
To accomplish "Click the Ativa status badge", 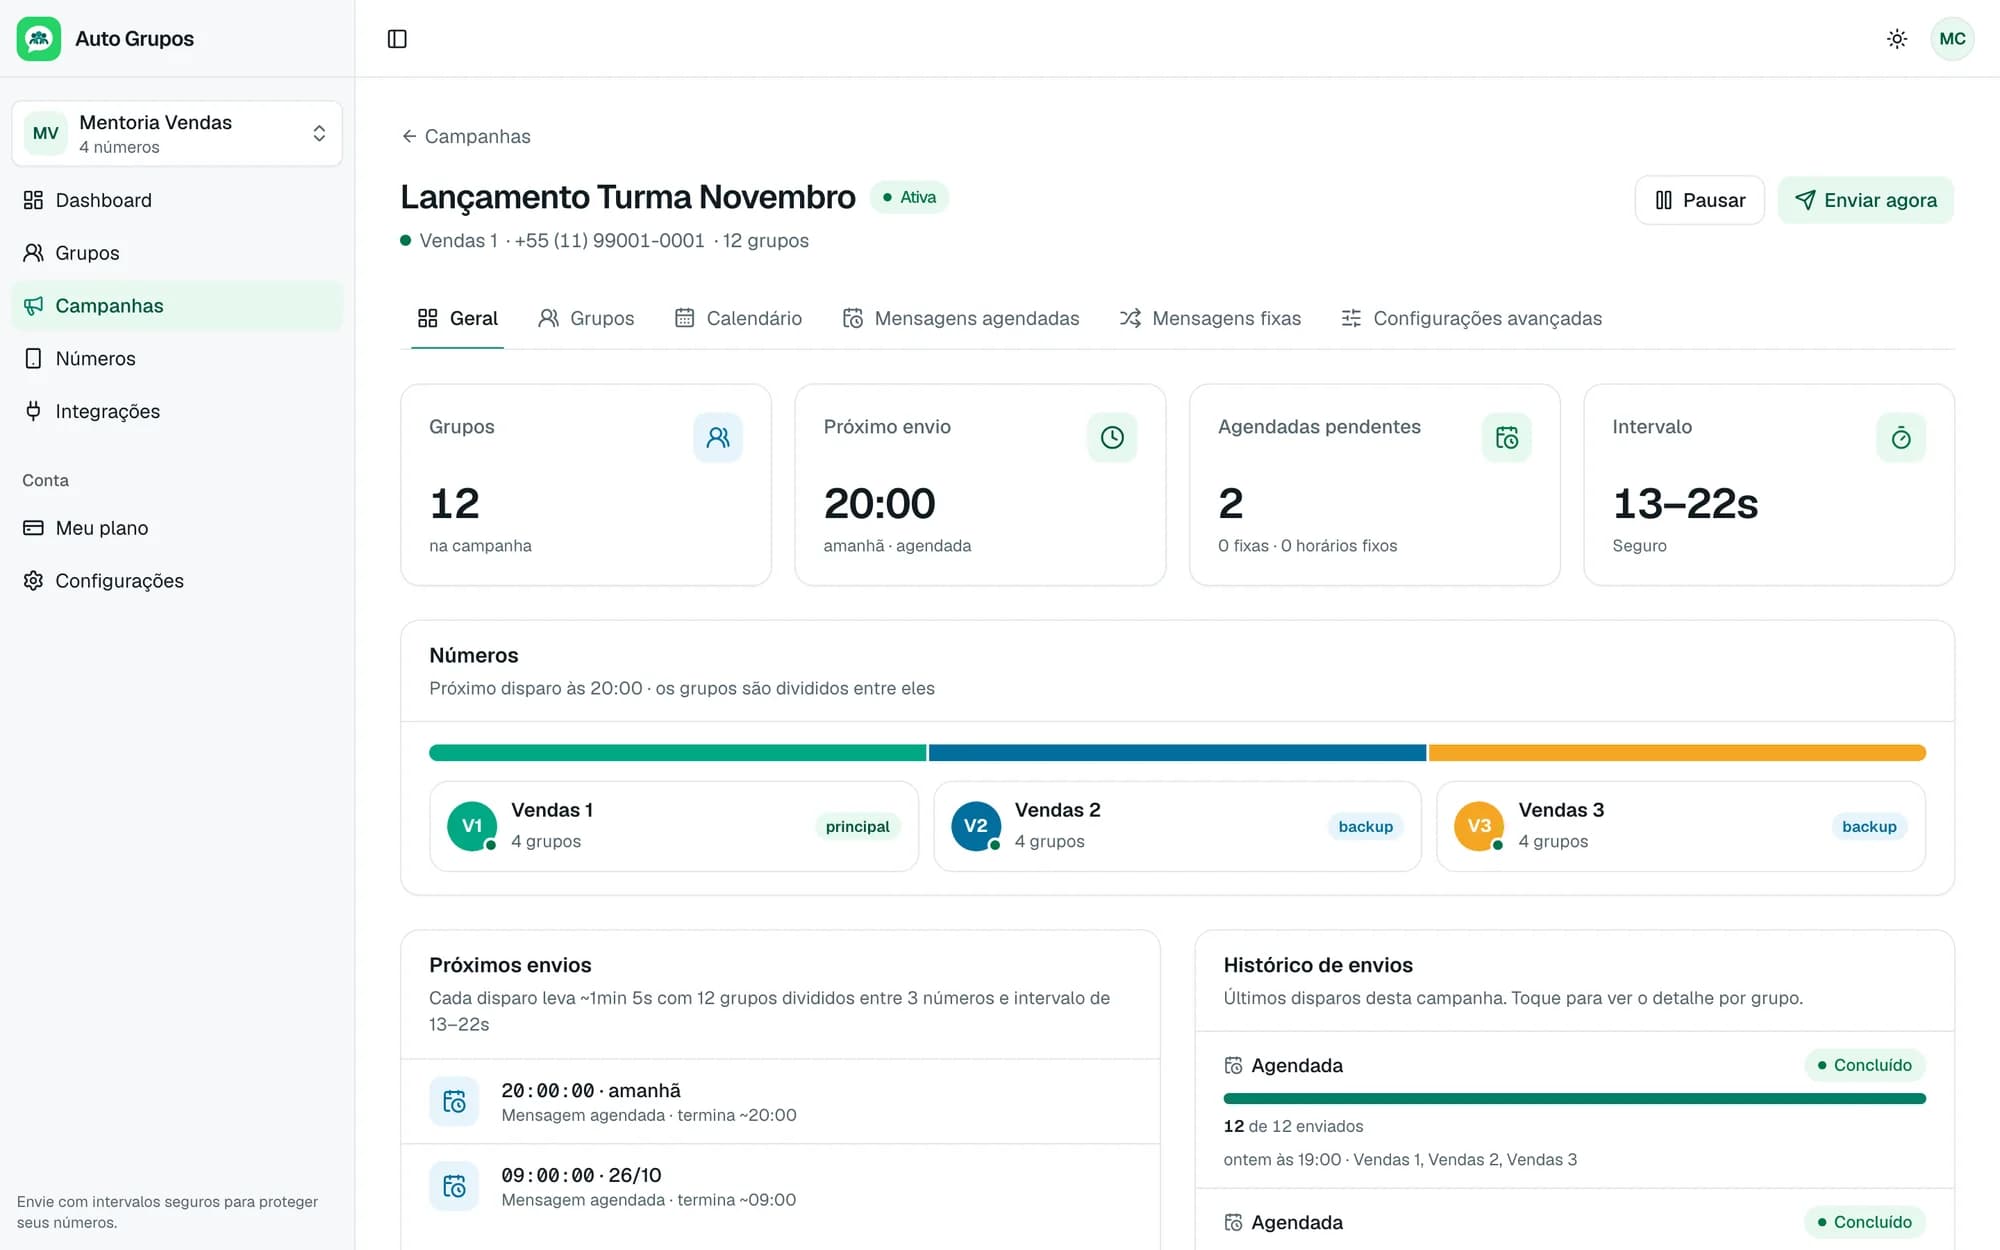I will pyautogui.click(x=909, y=197).
